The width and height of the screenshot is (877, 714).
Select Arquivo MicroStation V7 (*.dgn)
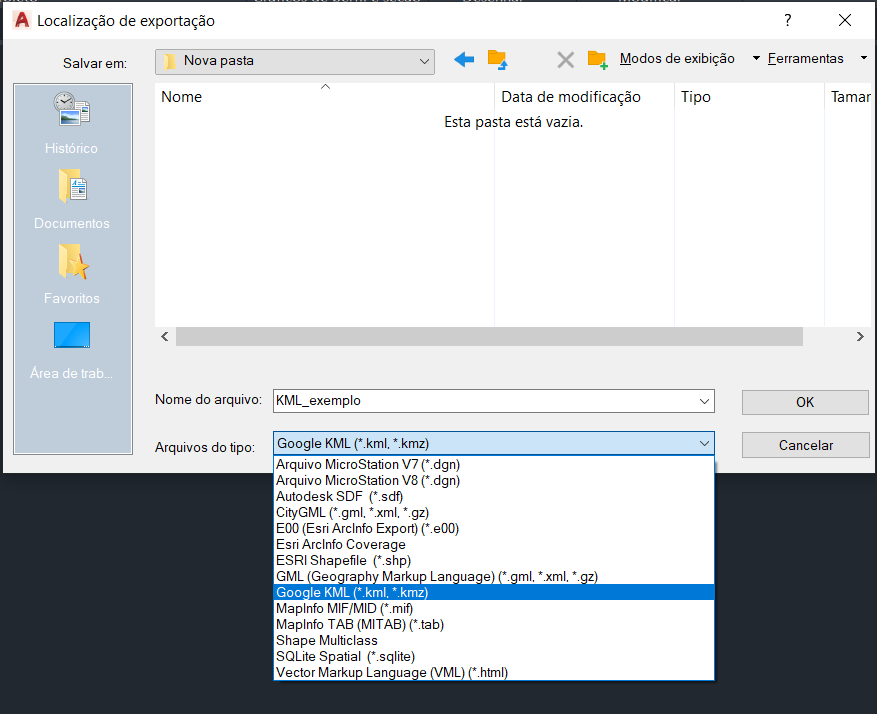click(494, 465)
